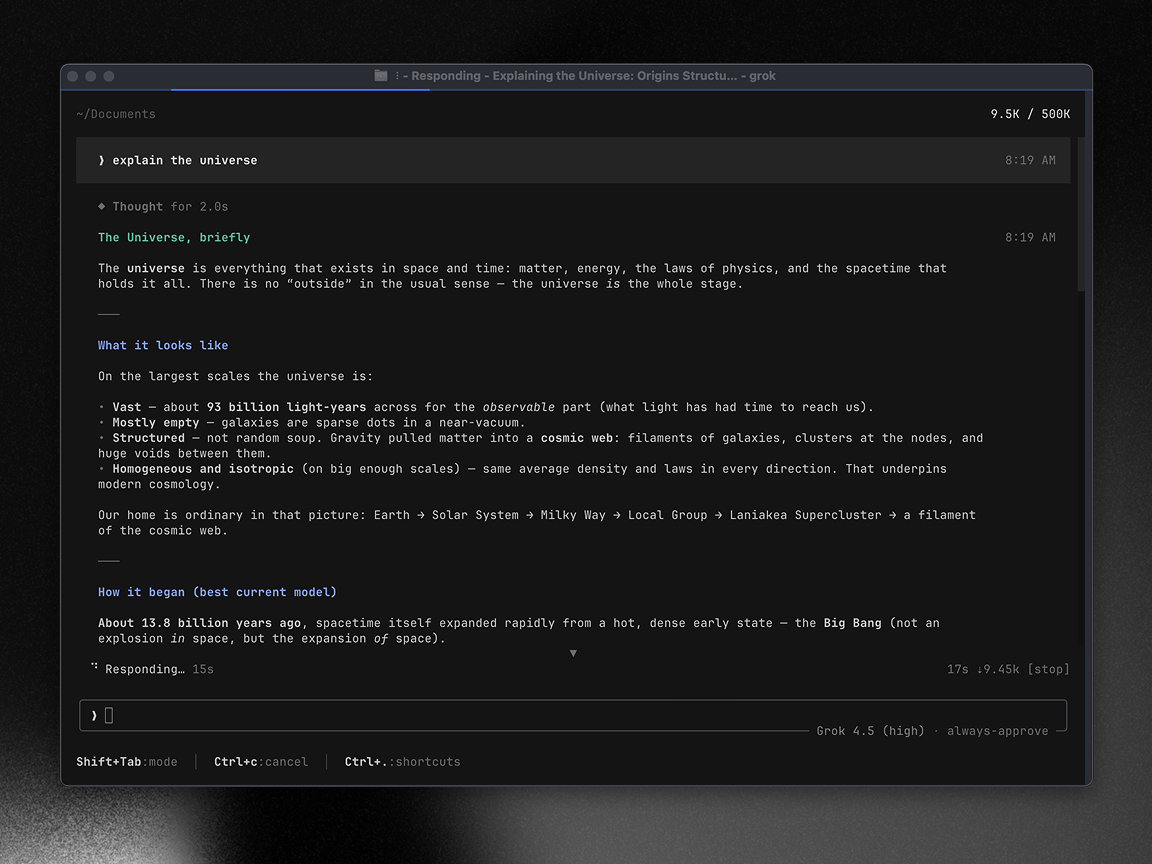This screenshot has width=1152, height=864.
Task: Click the 'Mostly empty' bullet text
Action: 156,422
